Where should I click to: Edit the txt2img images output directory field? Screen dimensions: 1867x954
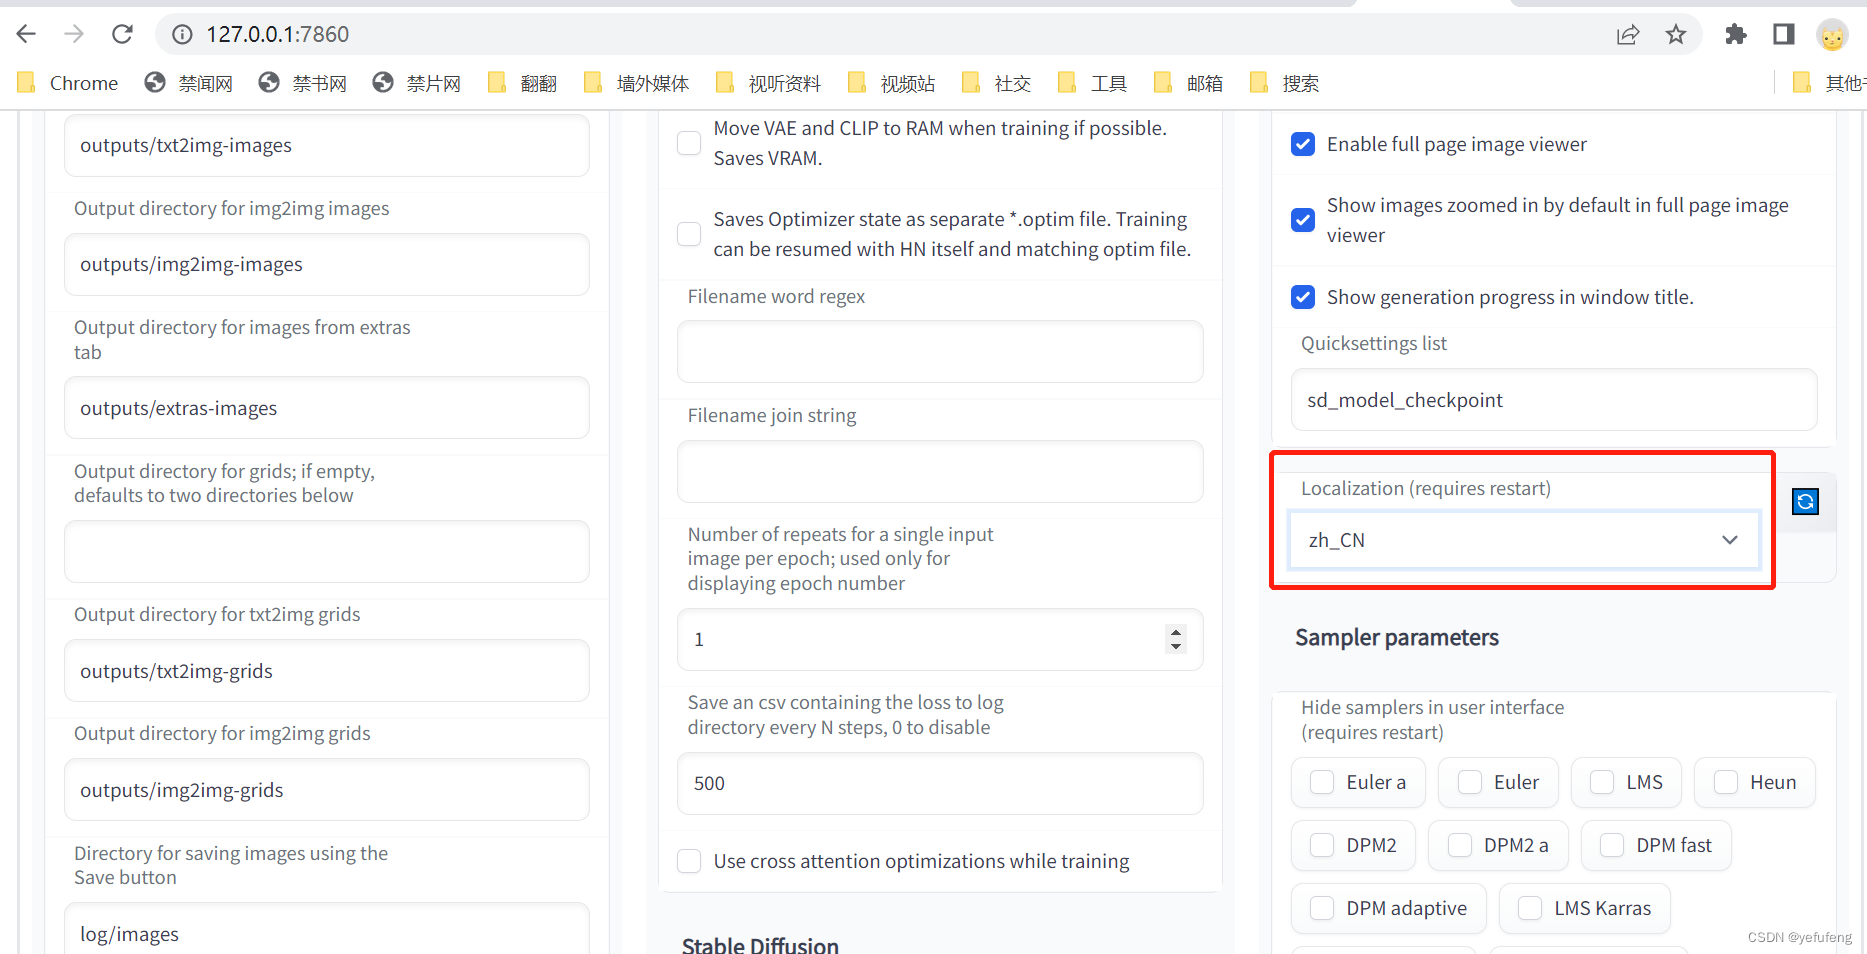point(327,145)
